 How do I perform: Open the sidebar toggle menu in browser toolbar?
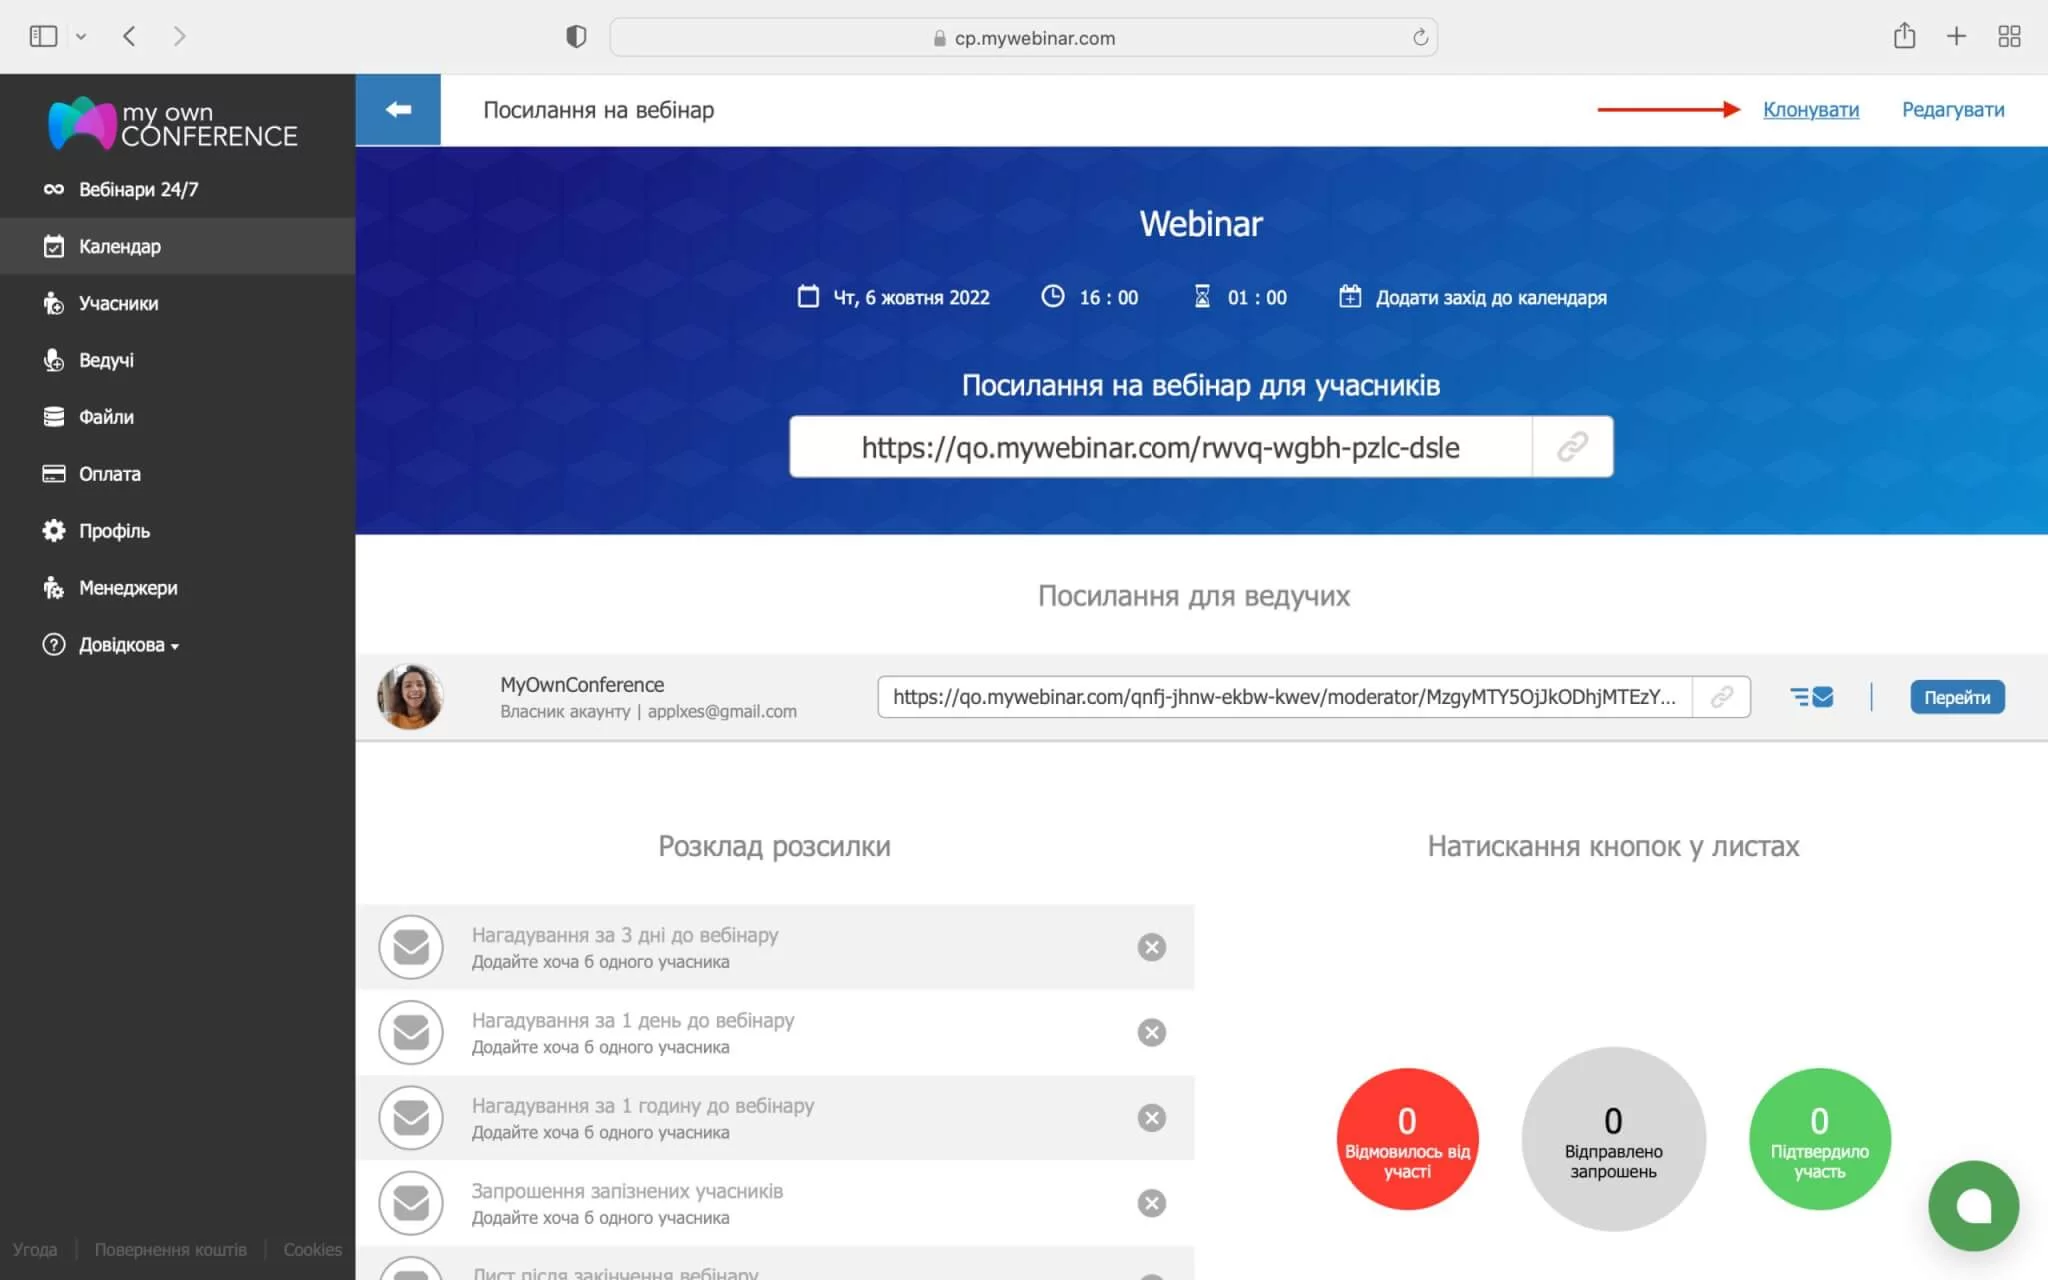(x=44, y=36)
